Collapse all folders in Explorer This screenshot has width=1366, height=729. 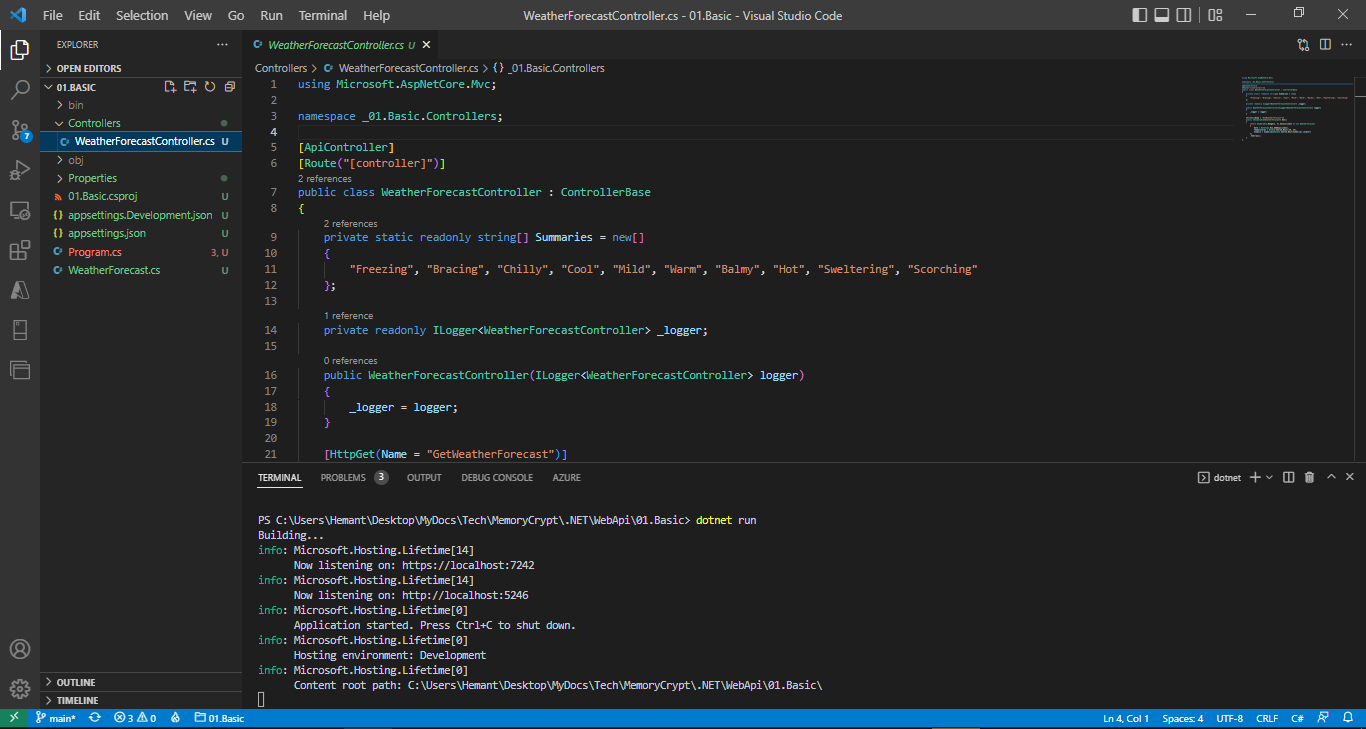[229, 87]
